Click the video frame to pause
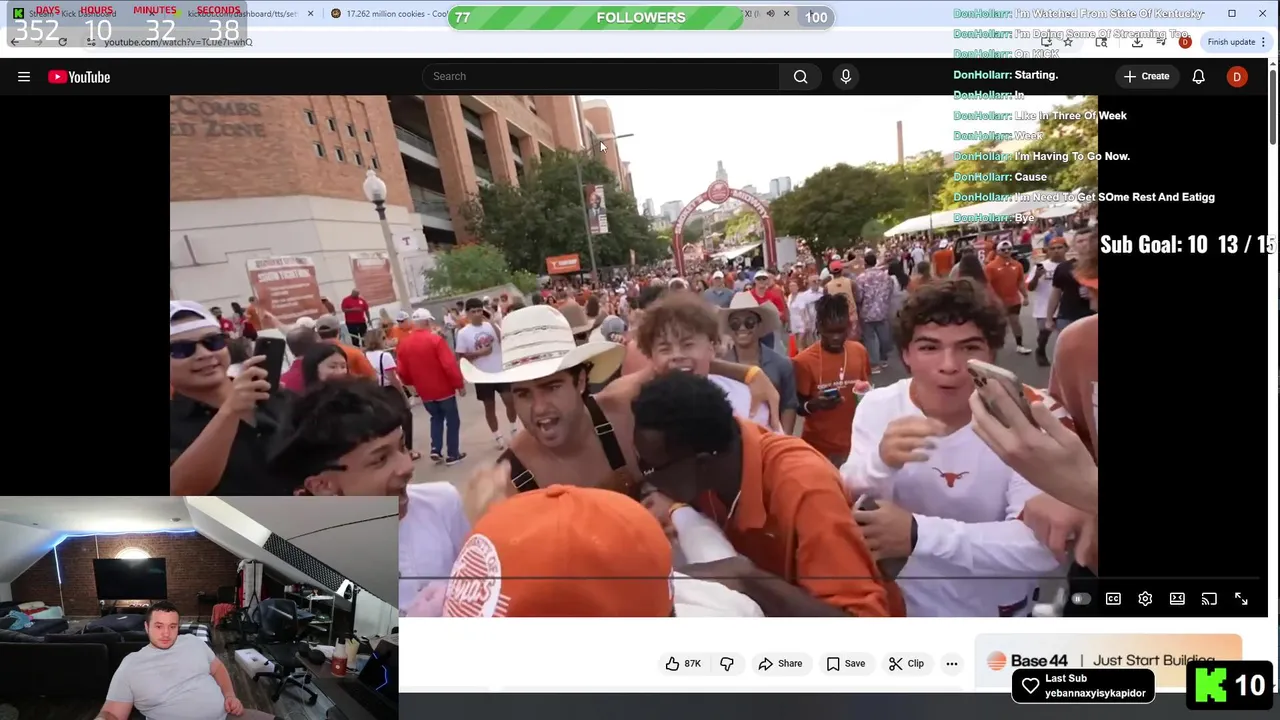Screen dimensions: 1280x720 pyautogui.click(x=633, y=355)
